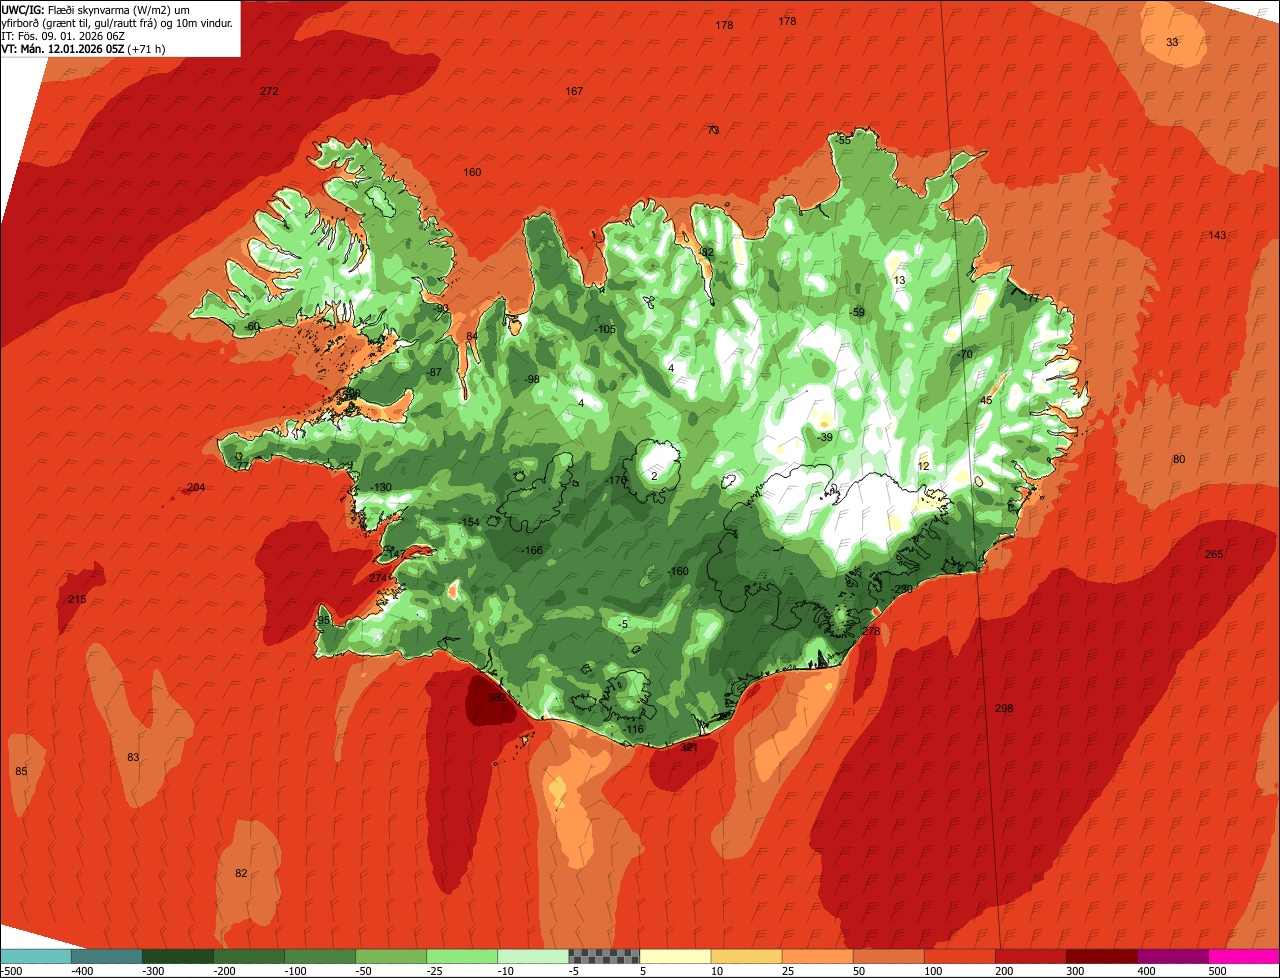Viewport: 1280px width, 978px height.
Task: Click the flux value "278" near the southeast coast
Action: click(x=871, y=631)
